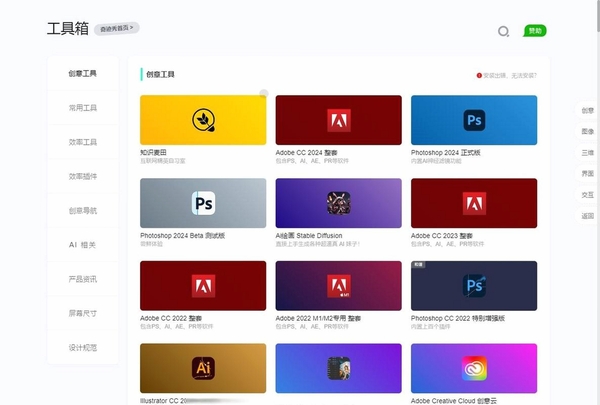Select 常用工具 in the left sidebar
600x405 pixels.
(x=83, y=108)
